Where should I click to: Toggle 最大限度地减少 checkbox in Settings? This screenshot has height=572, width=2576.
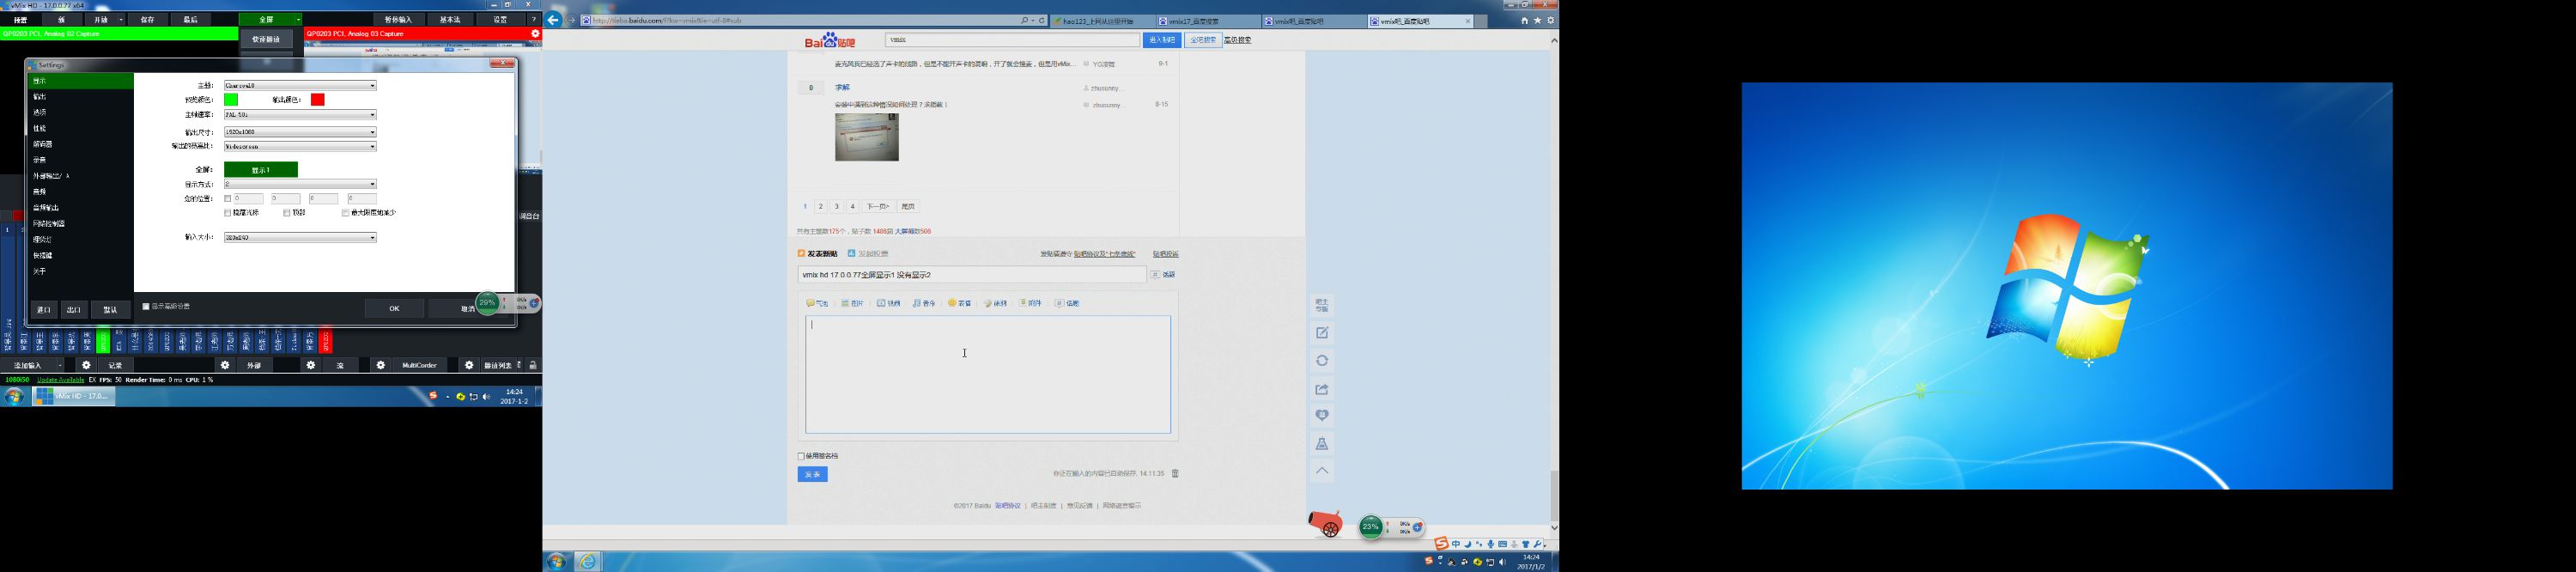[x=346, y=213]
